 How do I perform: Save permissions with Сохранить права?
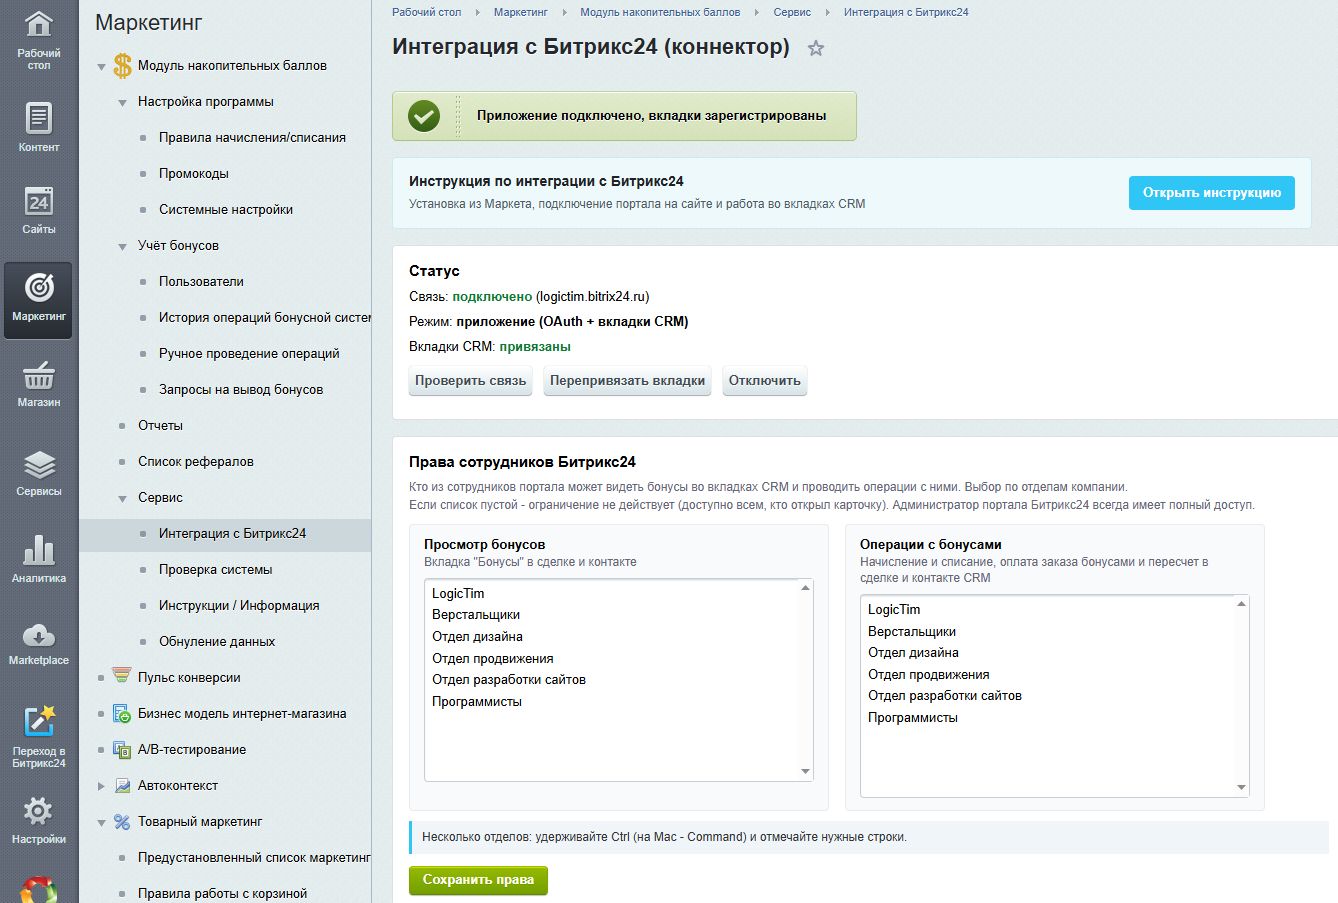(478, 881)
